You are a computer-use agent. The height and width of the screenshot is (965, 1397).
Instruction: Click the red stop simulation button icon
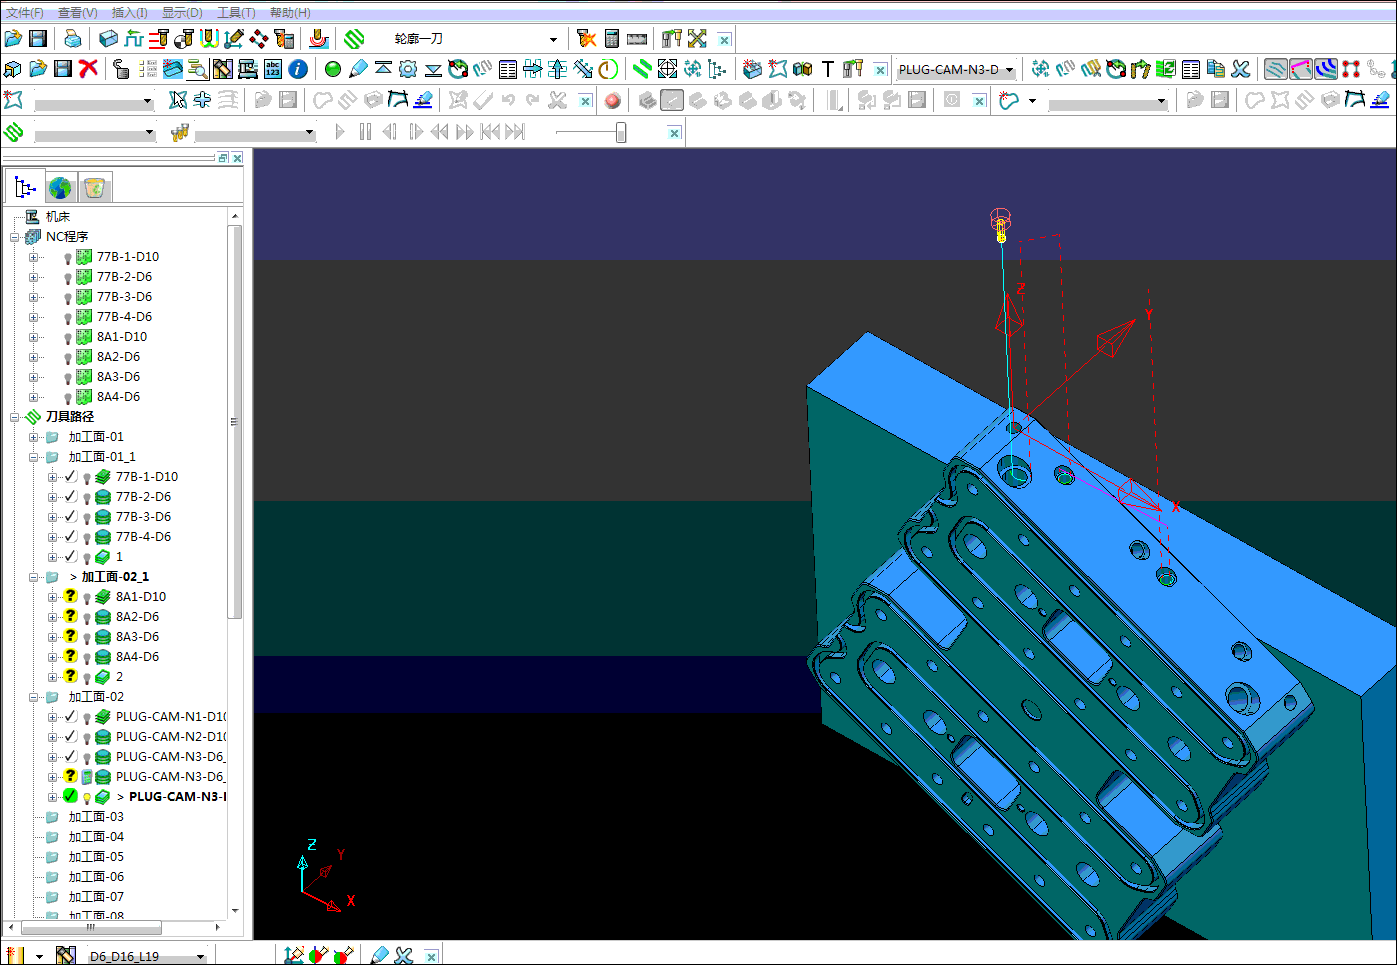pos(613,100)
